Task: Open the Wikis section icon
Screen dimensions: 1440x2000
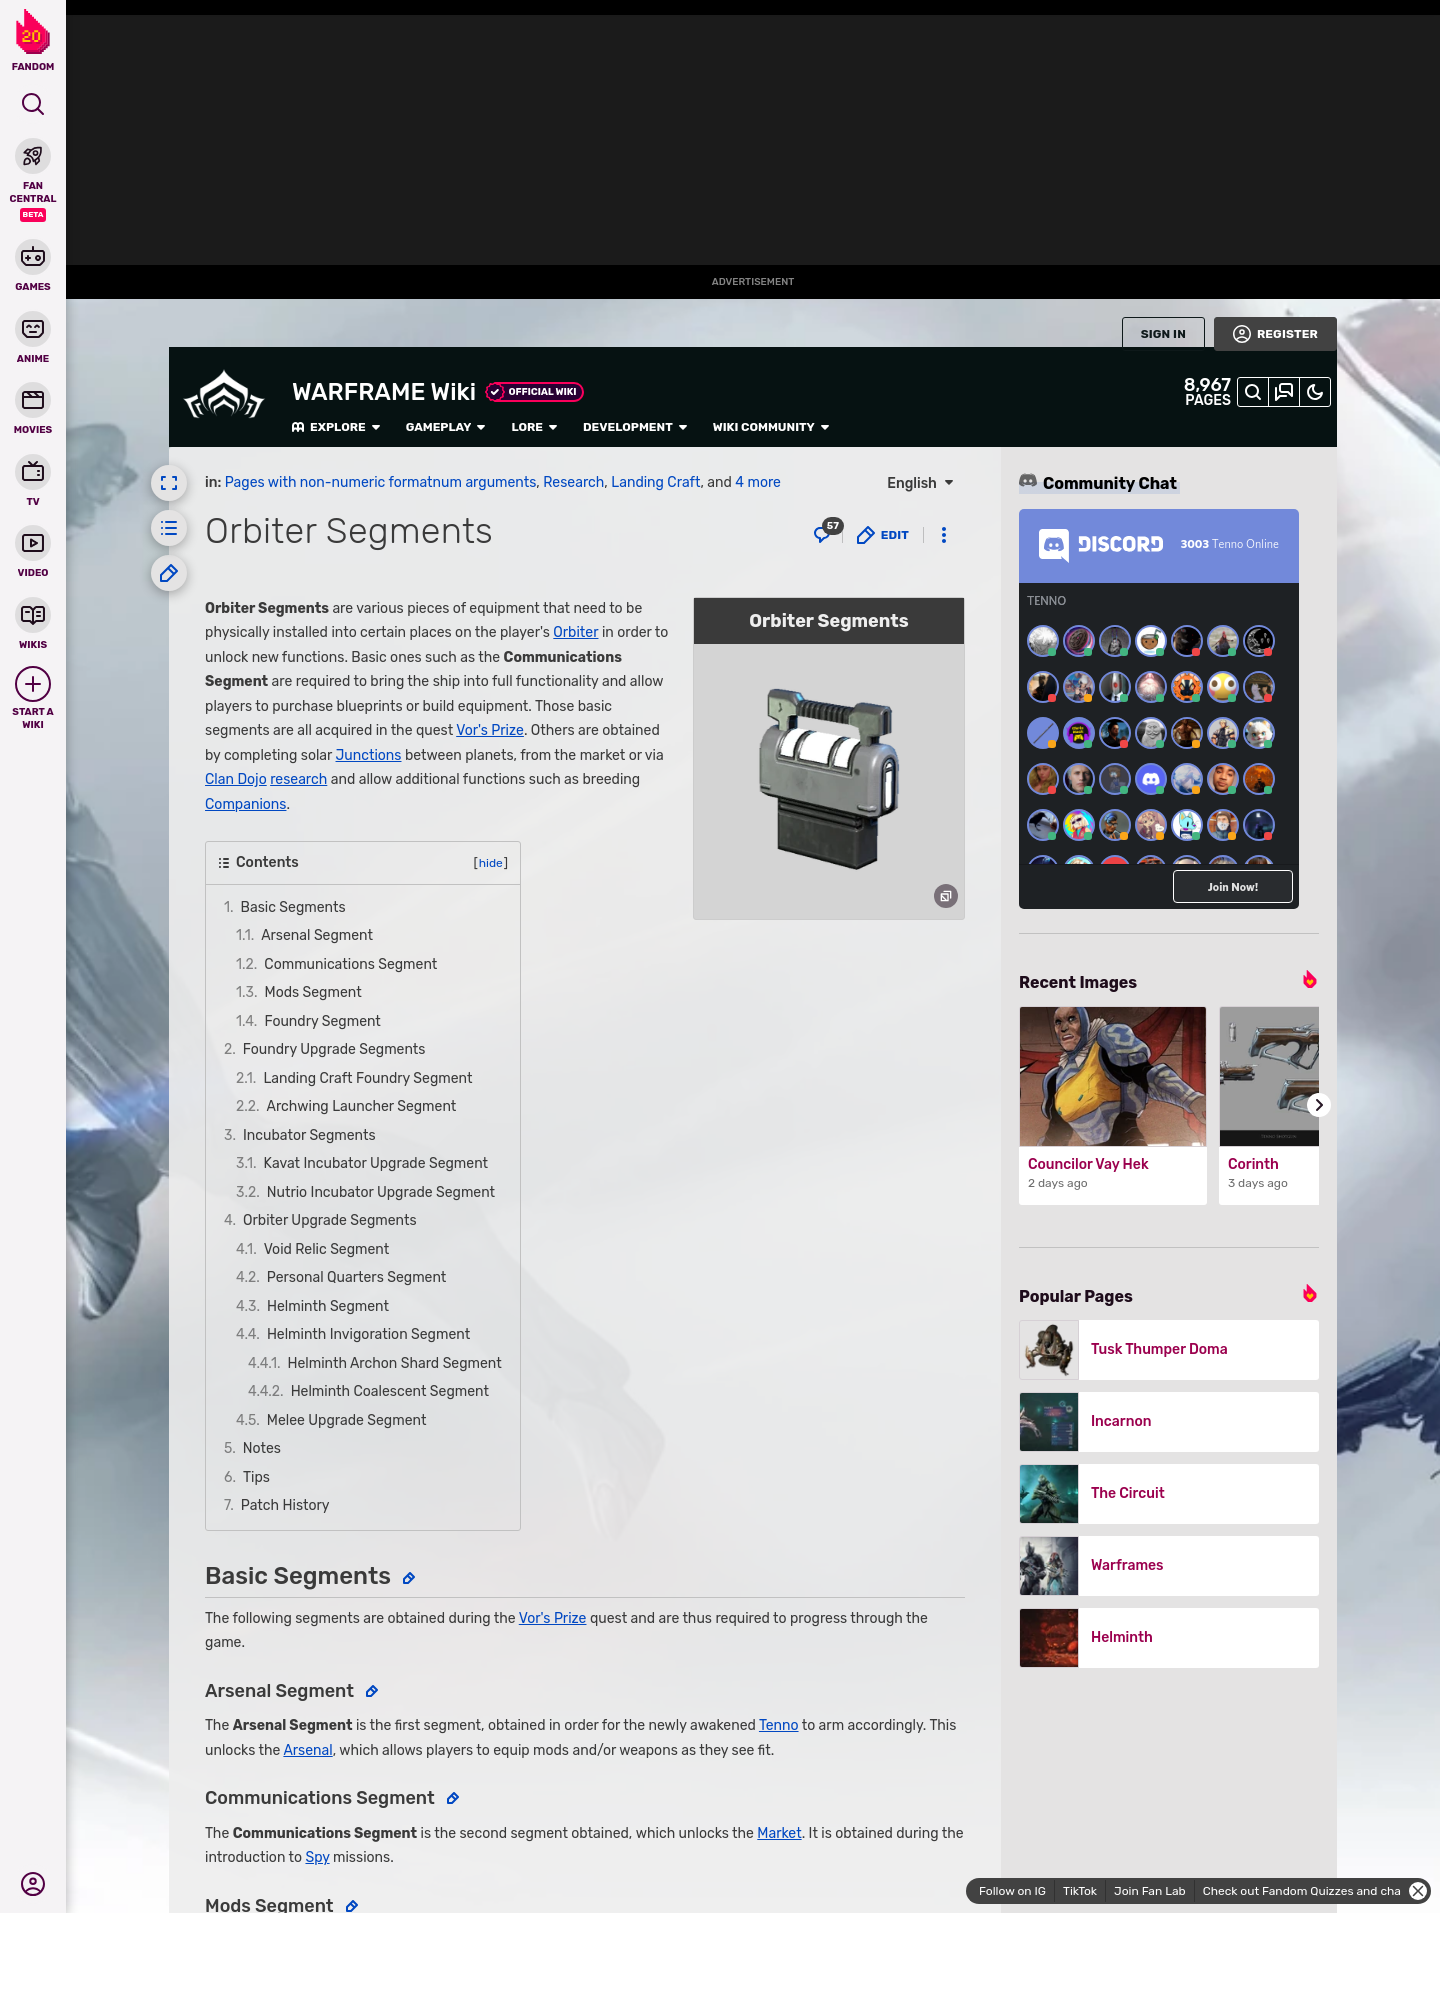Action: (x=33, y=615)
